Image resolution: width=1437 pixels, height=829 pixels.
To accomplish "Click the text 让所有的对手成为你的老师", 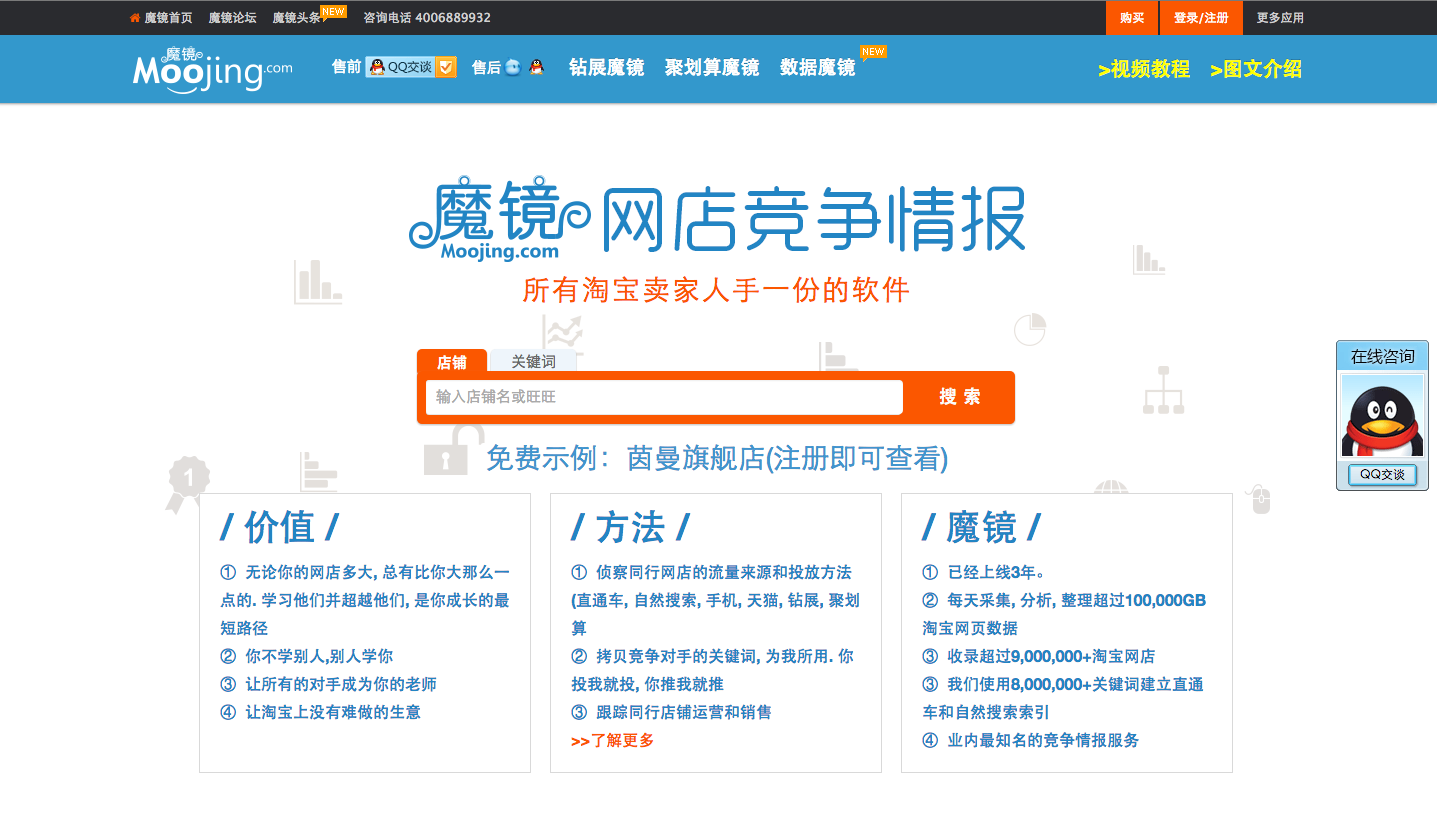I will click(x=341, y=685).
